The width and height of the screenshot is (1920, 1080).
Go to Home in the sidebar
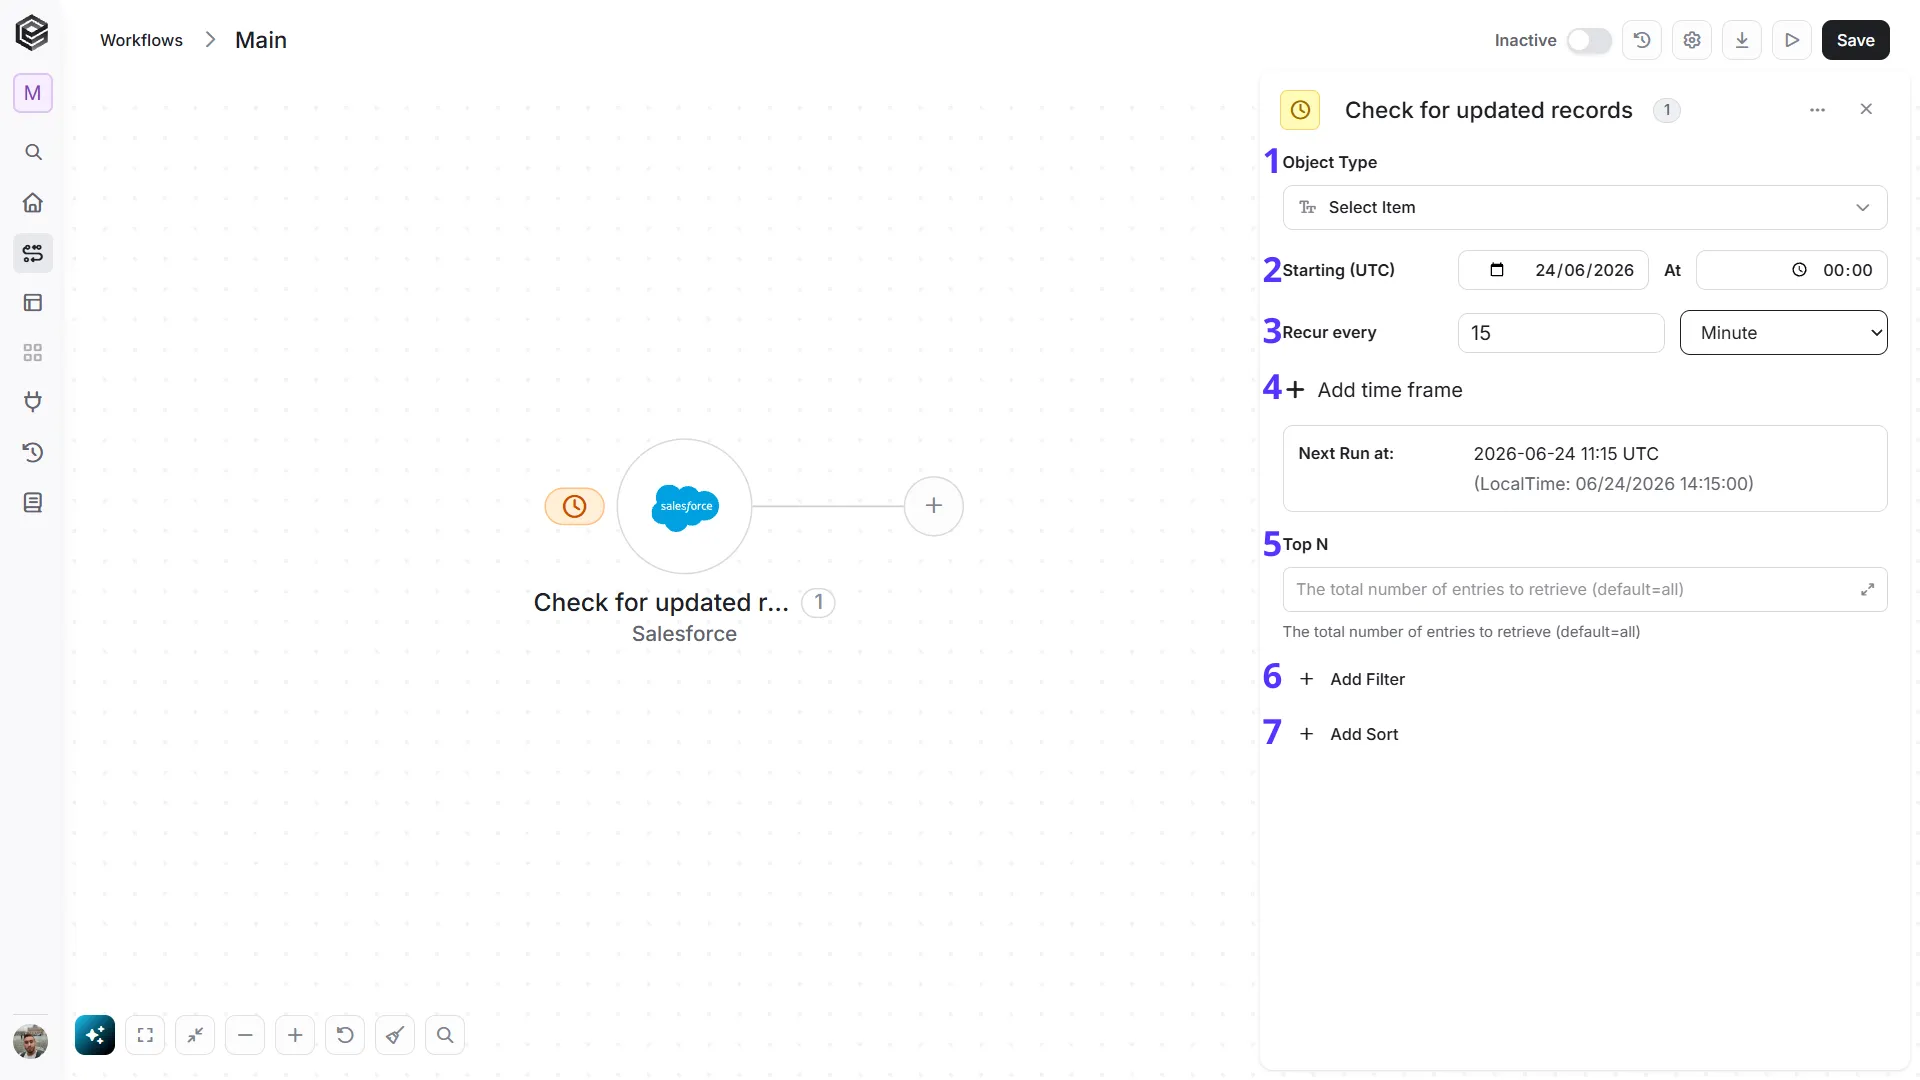click(33, 202)
